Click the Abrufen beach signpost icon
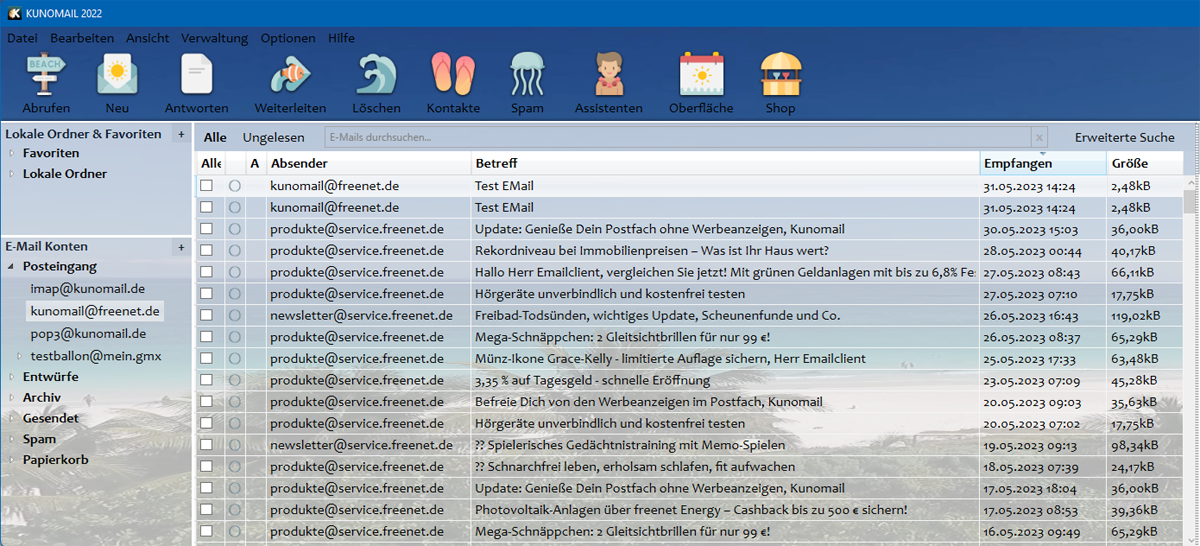This screenshot has width=1200, height=546. point(46,76)
